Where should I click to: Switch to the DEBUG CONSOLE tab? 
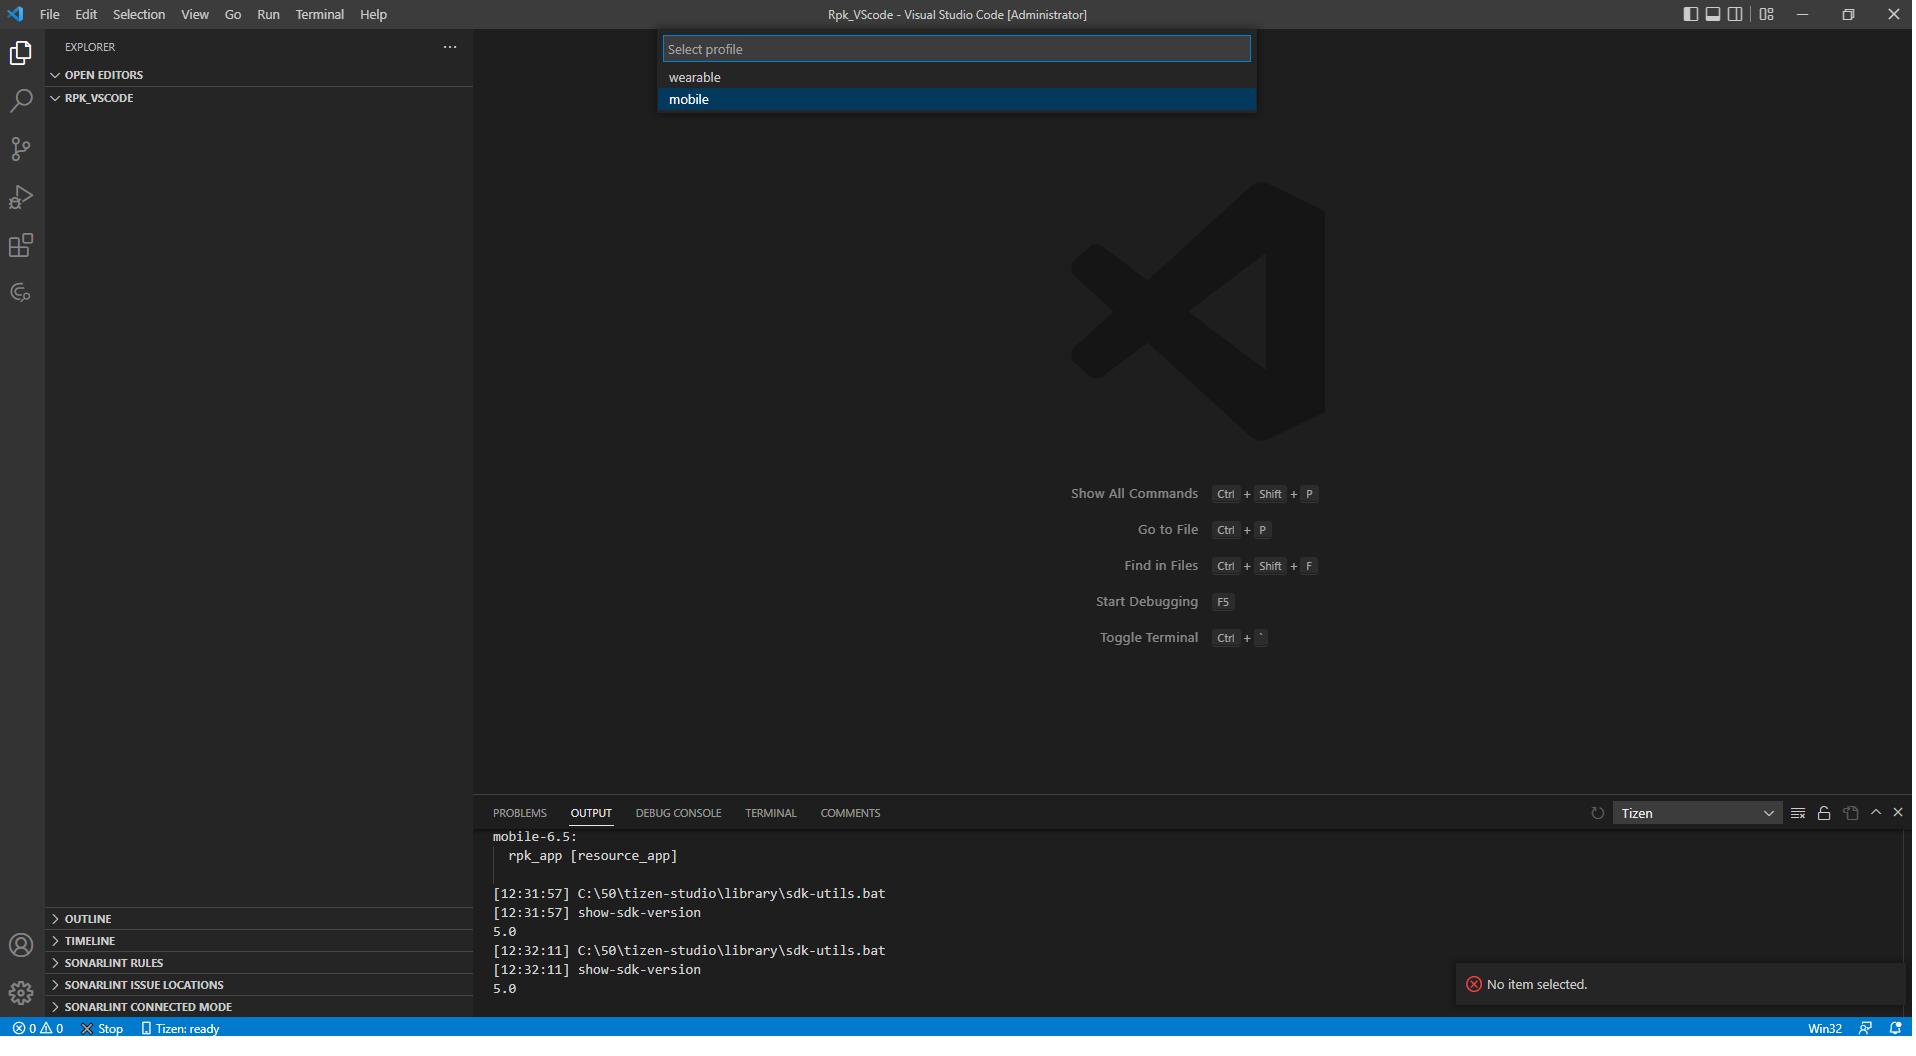coord(678,813)
